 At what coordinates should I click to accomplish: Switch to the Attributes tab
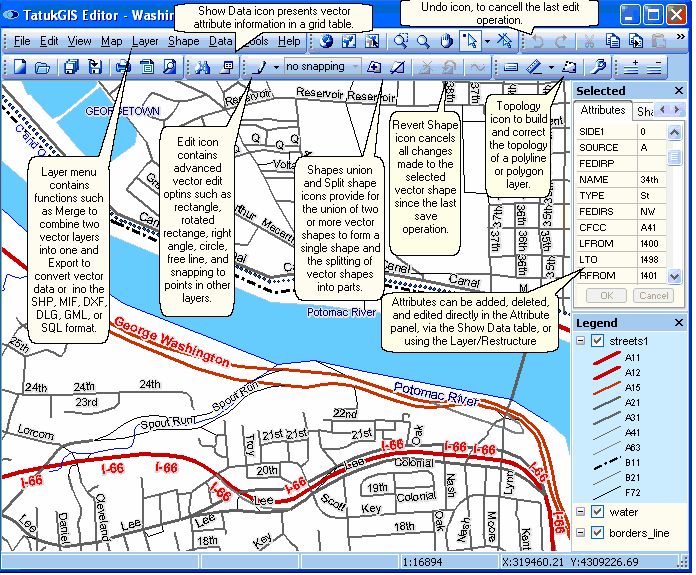pyautogui.click(x=602, y=110)
